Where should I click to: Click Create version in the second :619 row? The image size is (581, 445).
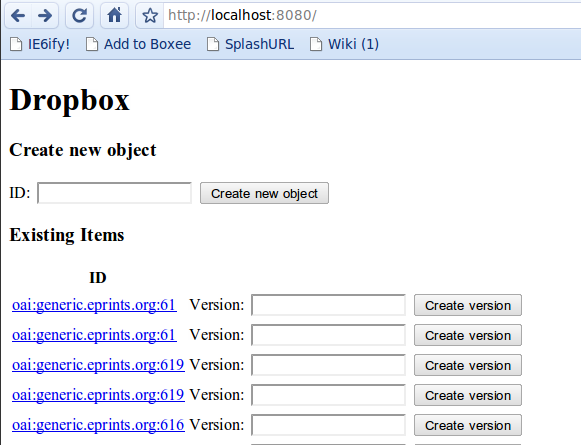[x=468, y=395]
